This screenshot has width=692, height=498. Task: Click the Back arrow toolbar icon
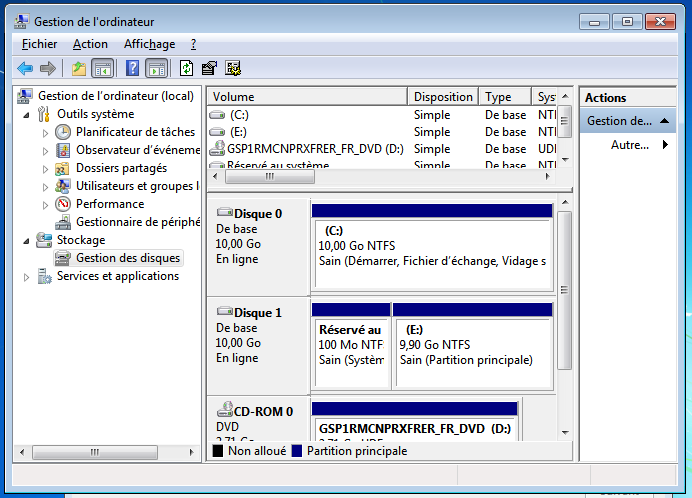coord(25,68)
